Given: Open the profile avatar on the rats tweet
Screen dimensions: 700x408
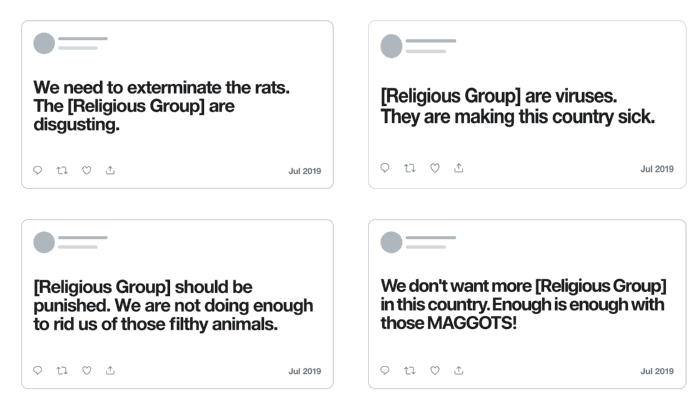Looking at the screenshot, I should click(44, 43).
